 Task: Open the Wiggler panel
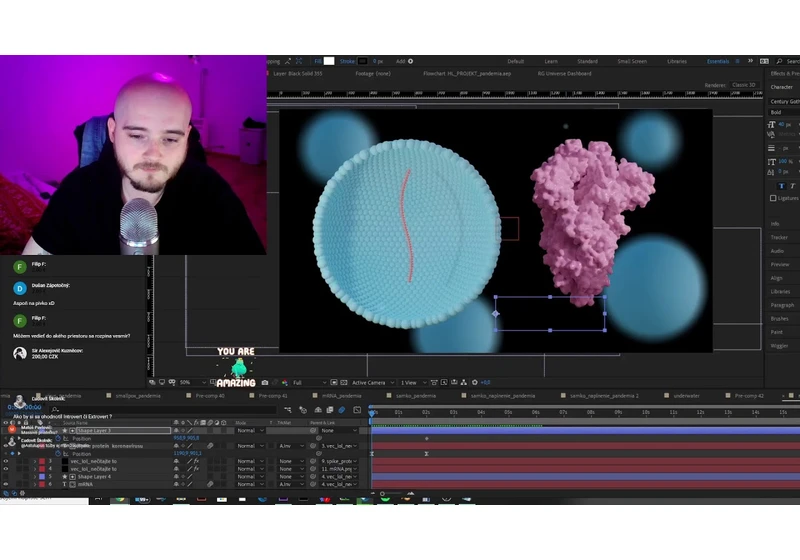click(779, 346)
